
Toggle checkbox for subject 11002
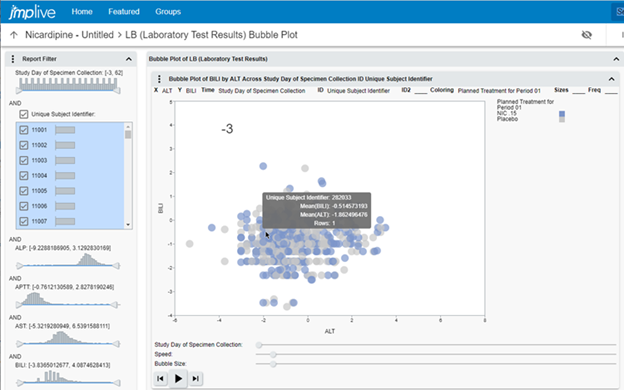click(x=24, y=145)
